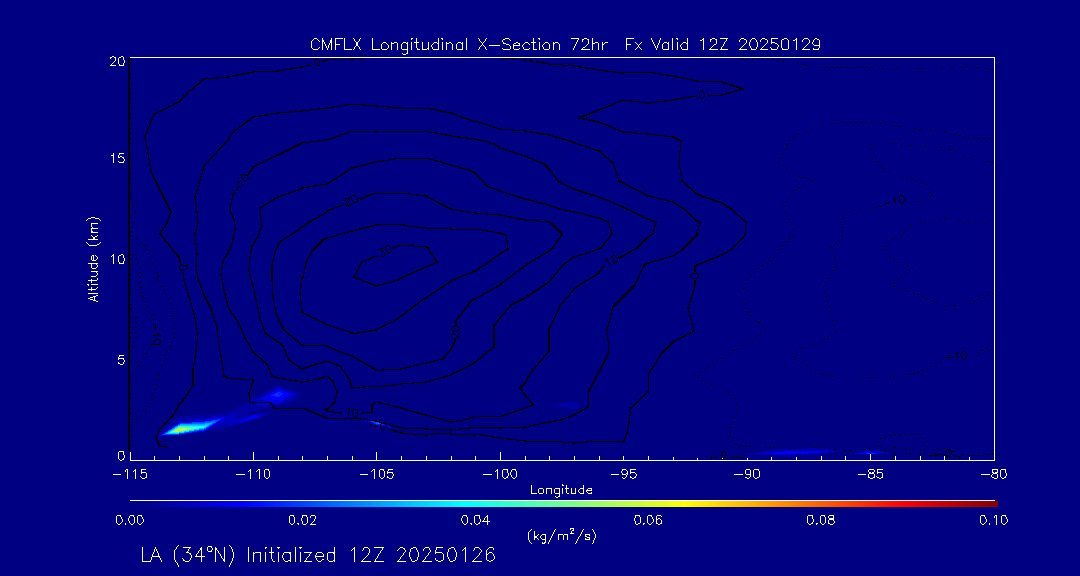Click the colorbar value "0.00"
The width and height of the screenshot is (1080, 576).
point(130,520)
